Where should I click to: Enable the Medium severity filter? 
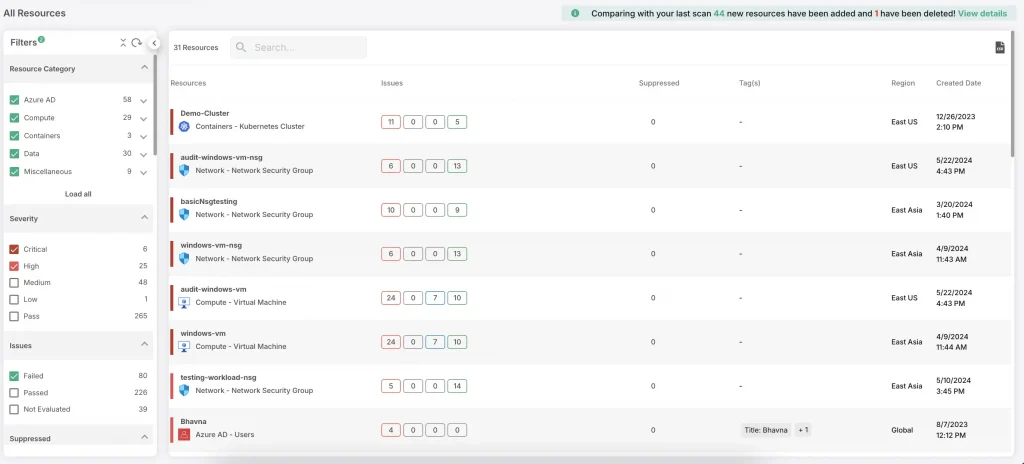[x=14, y=283]
